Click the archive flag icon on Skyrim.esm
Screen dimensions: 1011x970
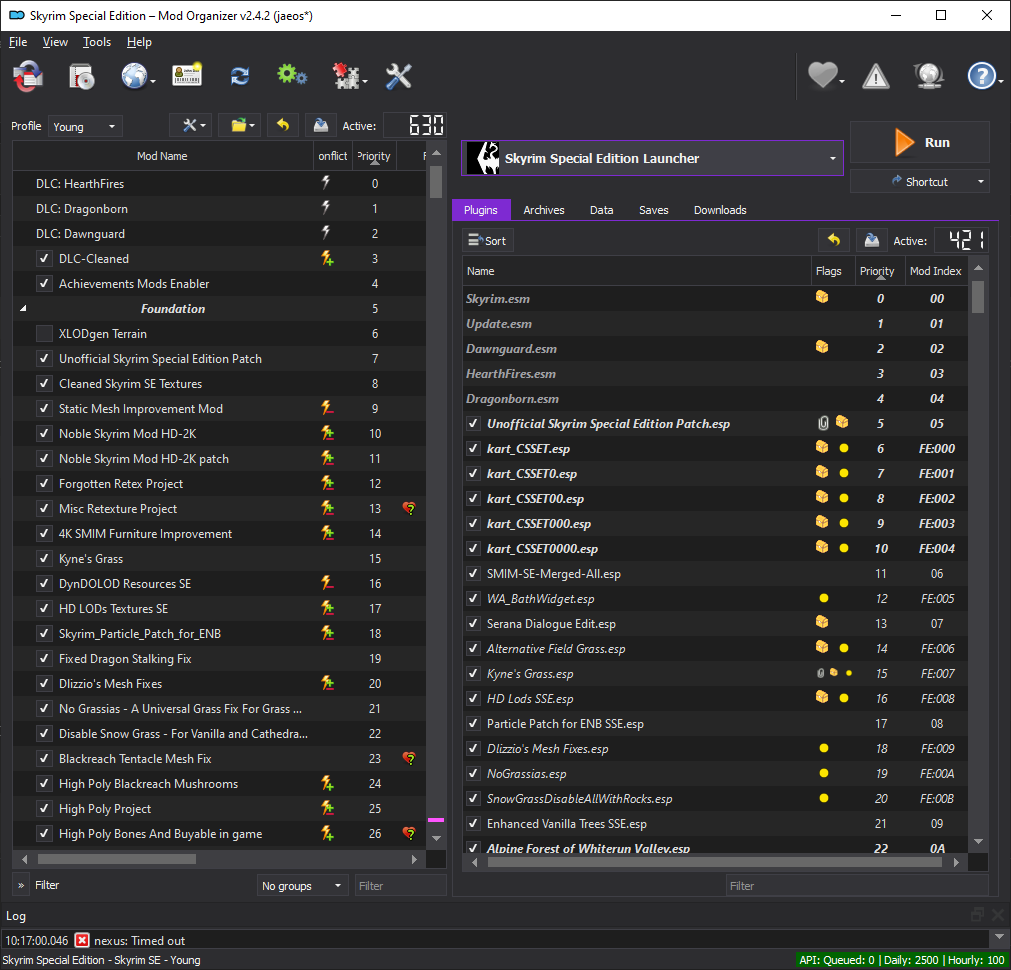(822, 297)
